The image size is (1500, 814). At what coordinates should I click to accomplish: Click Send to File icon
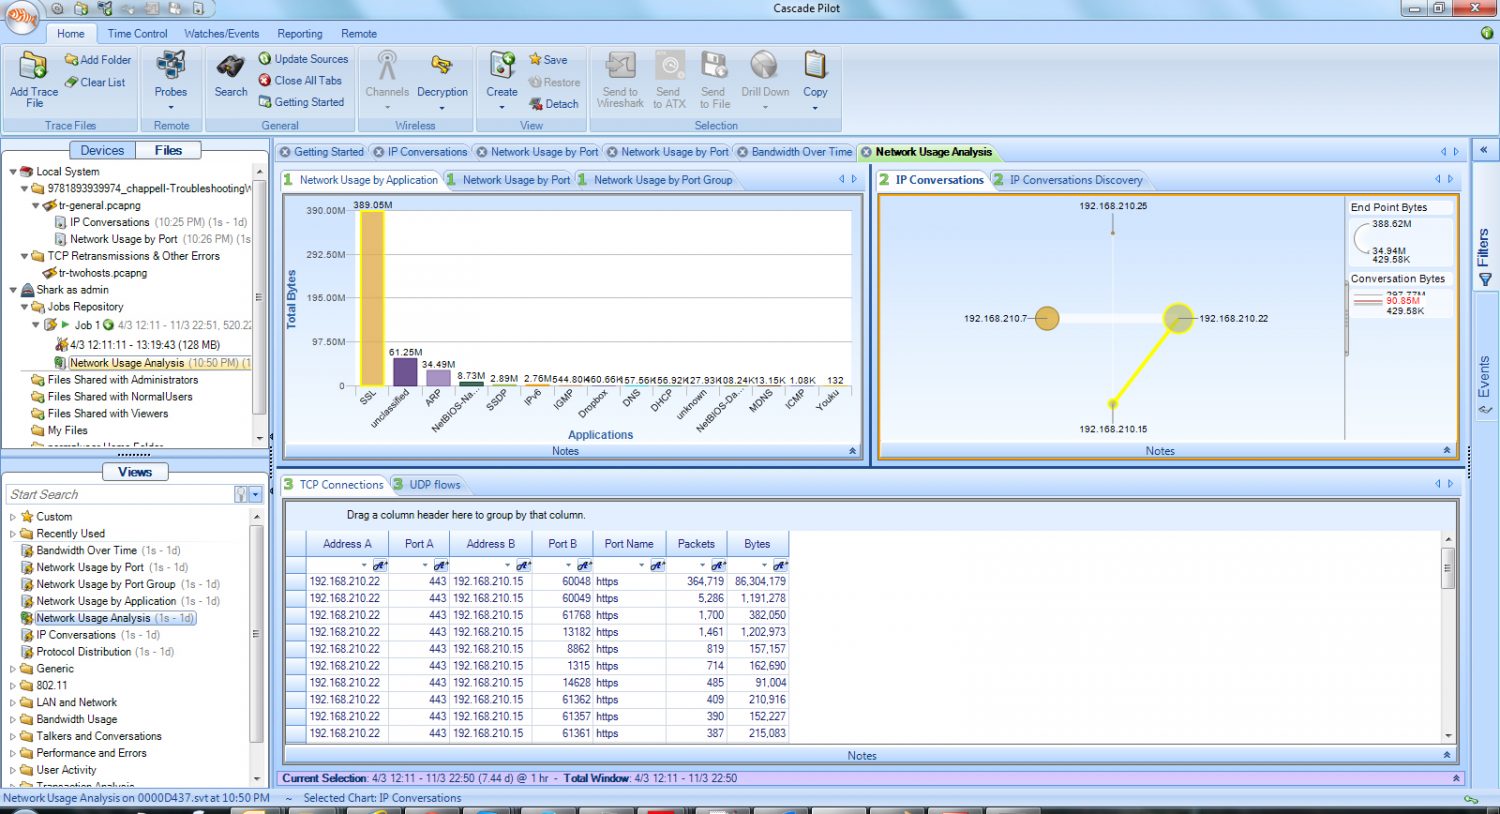click(x=714, y=66)
